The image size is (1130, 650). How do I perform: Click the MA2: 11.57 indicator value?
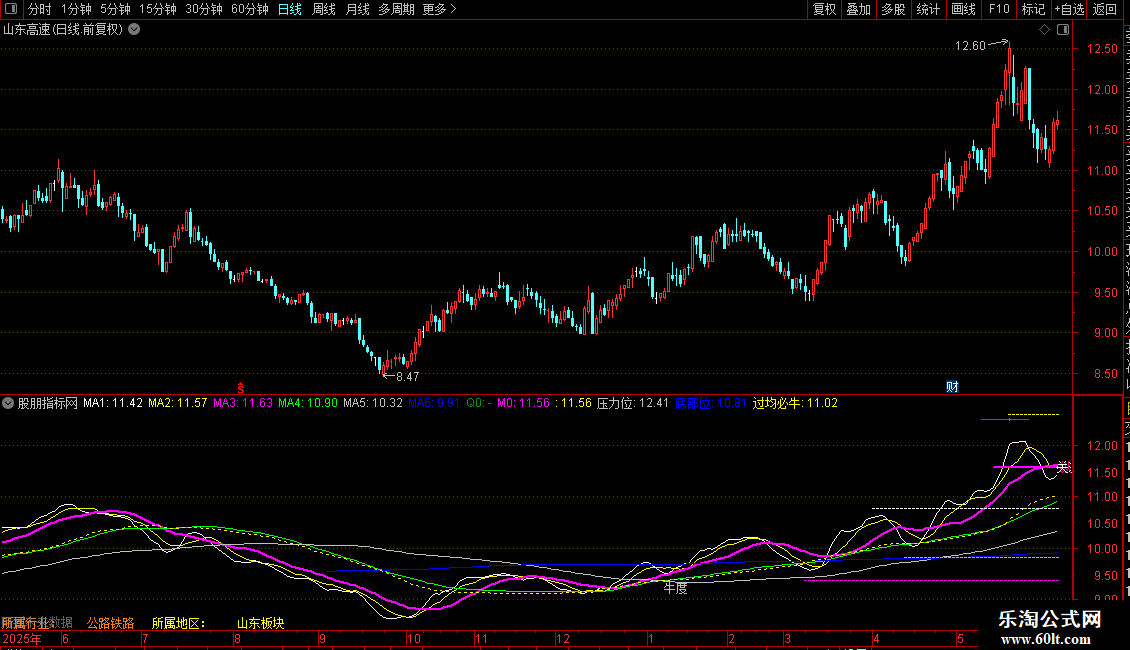177,404
